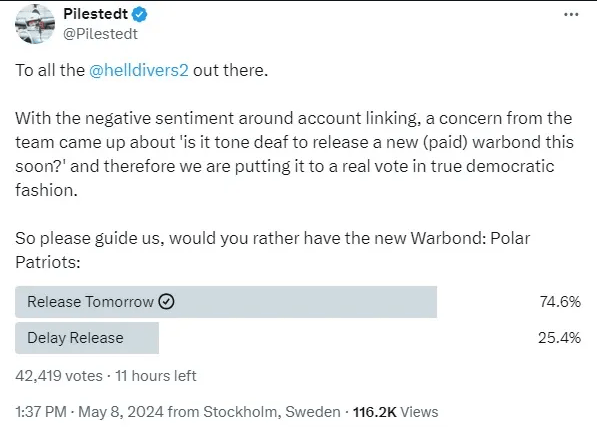Open the 1:37 PM timestamp link

pyautogui.click(x=41, y=412)
